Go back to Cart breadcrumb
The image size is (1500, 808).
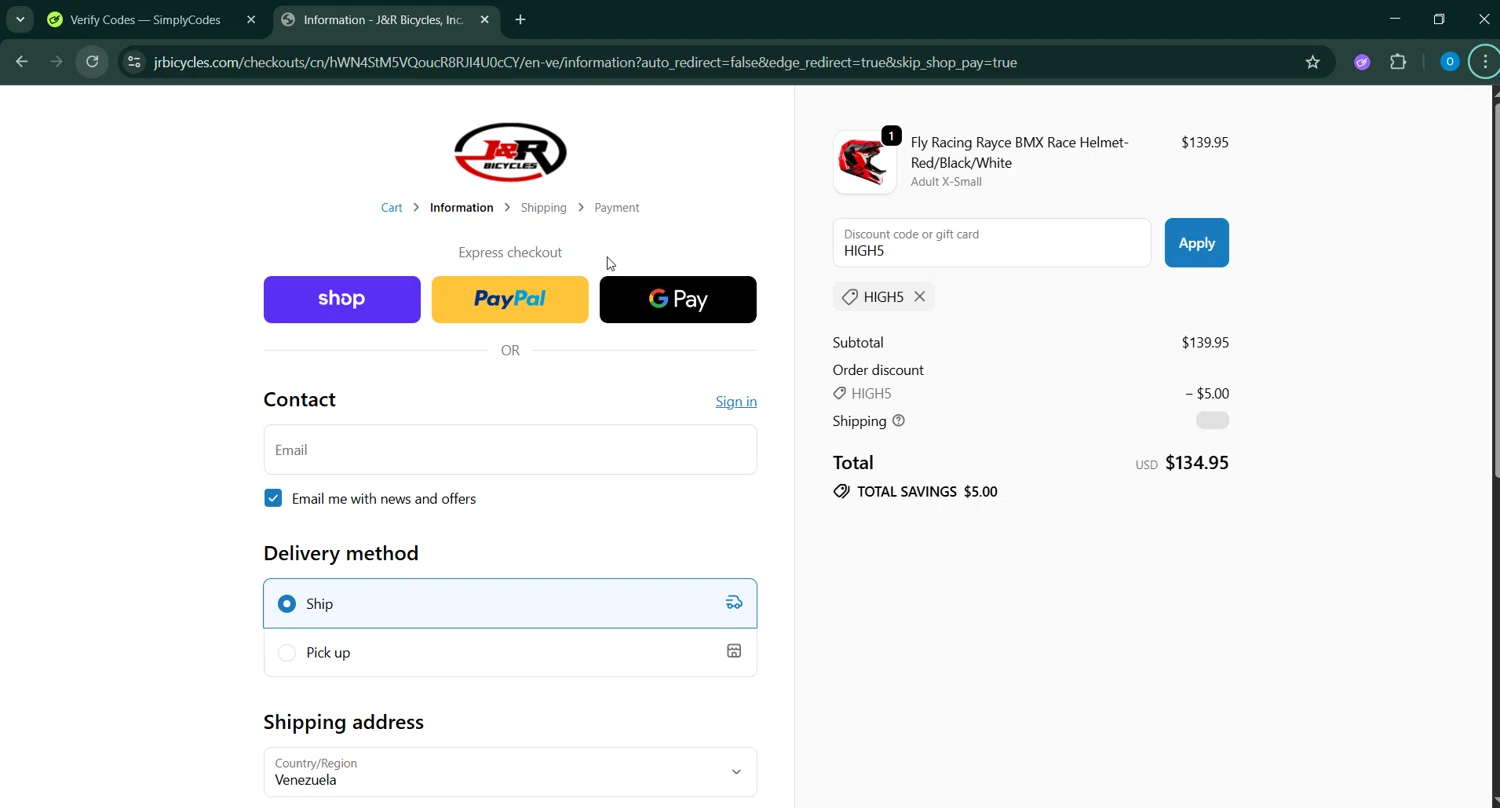tap(391, 208)
